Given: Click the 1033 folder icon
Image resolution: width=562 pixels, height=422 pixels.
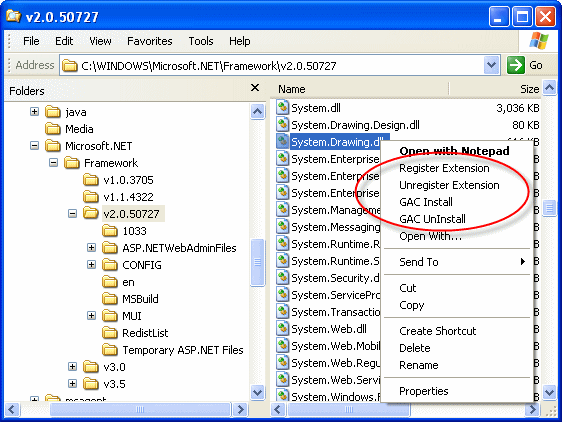Looking at the screenshot, I should (x=110, y=231).
